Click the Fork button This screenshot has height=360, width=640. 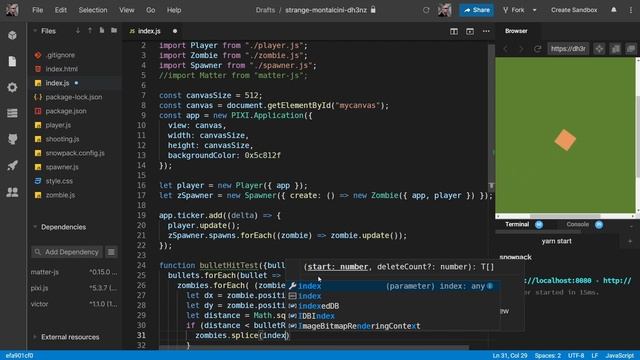click(x=514, y=10)
